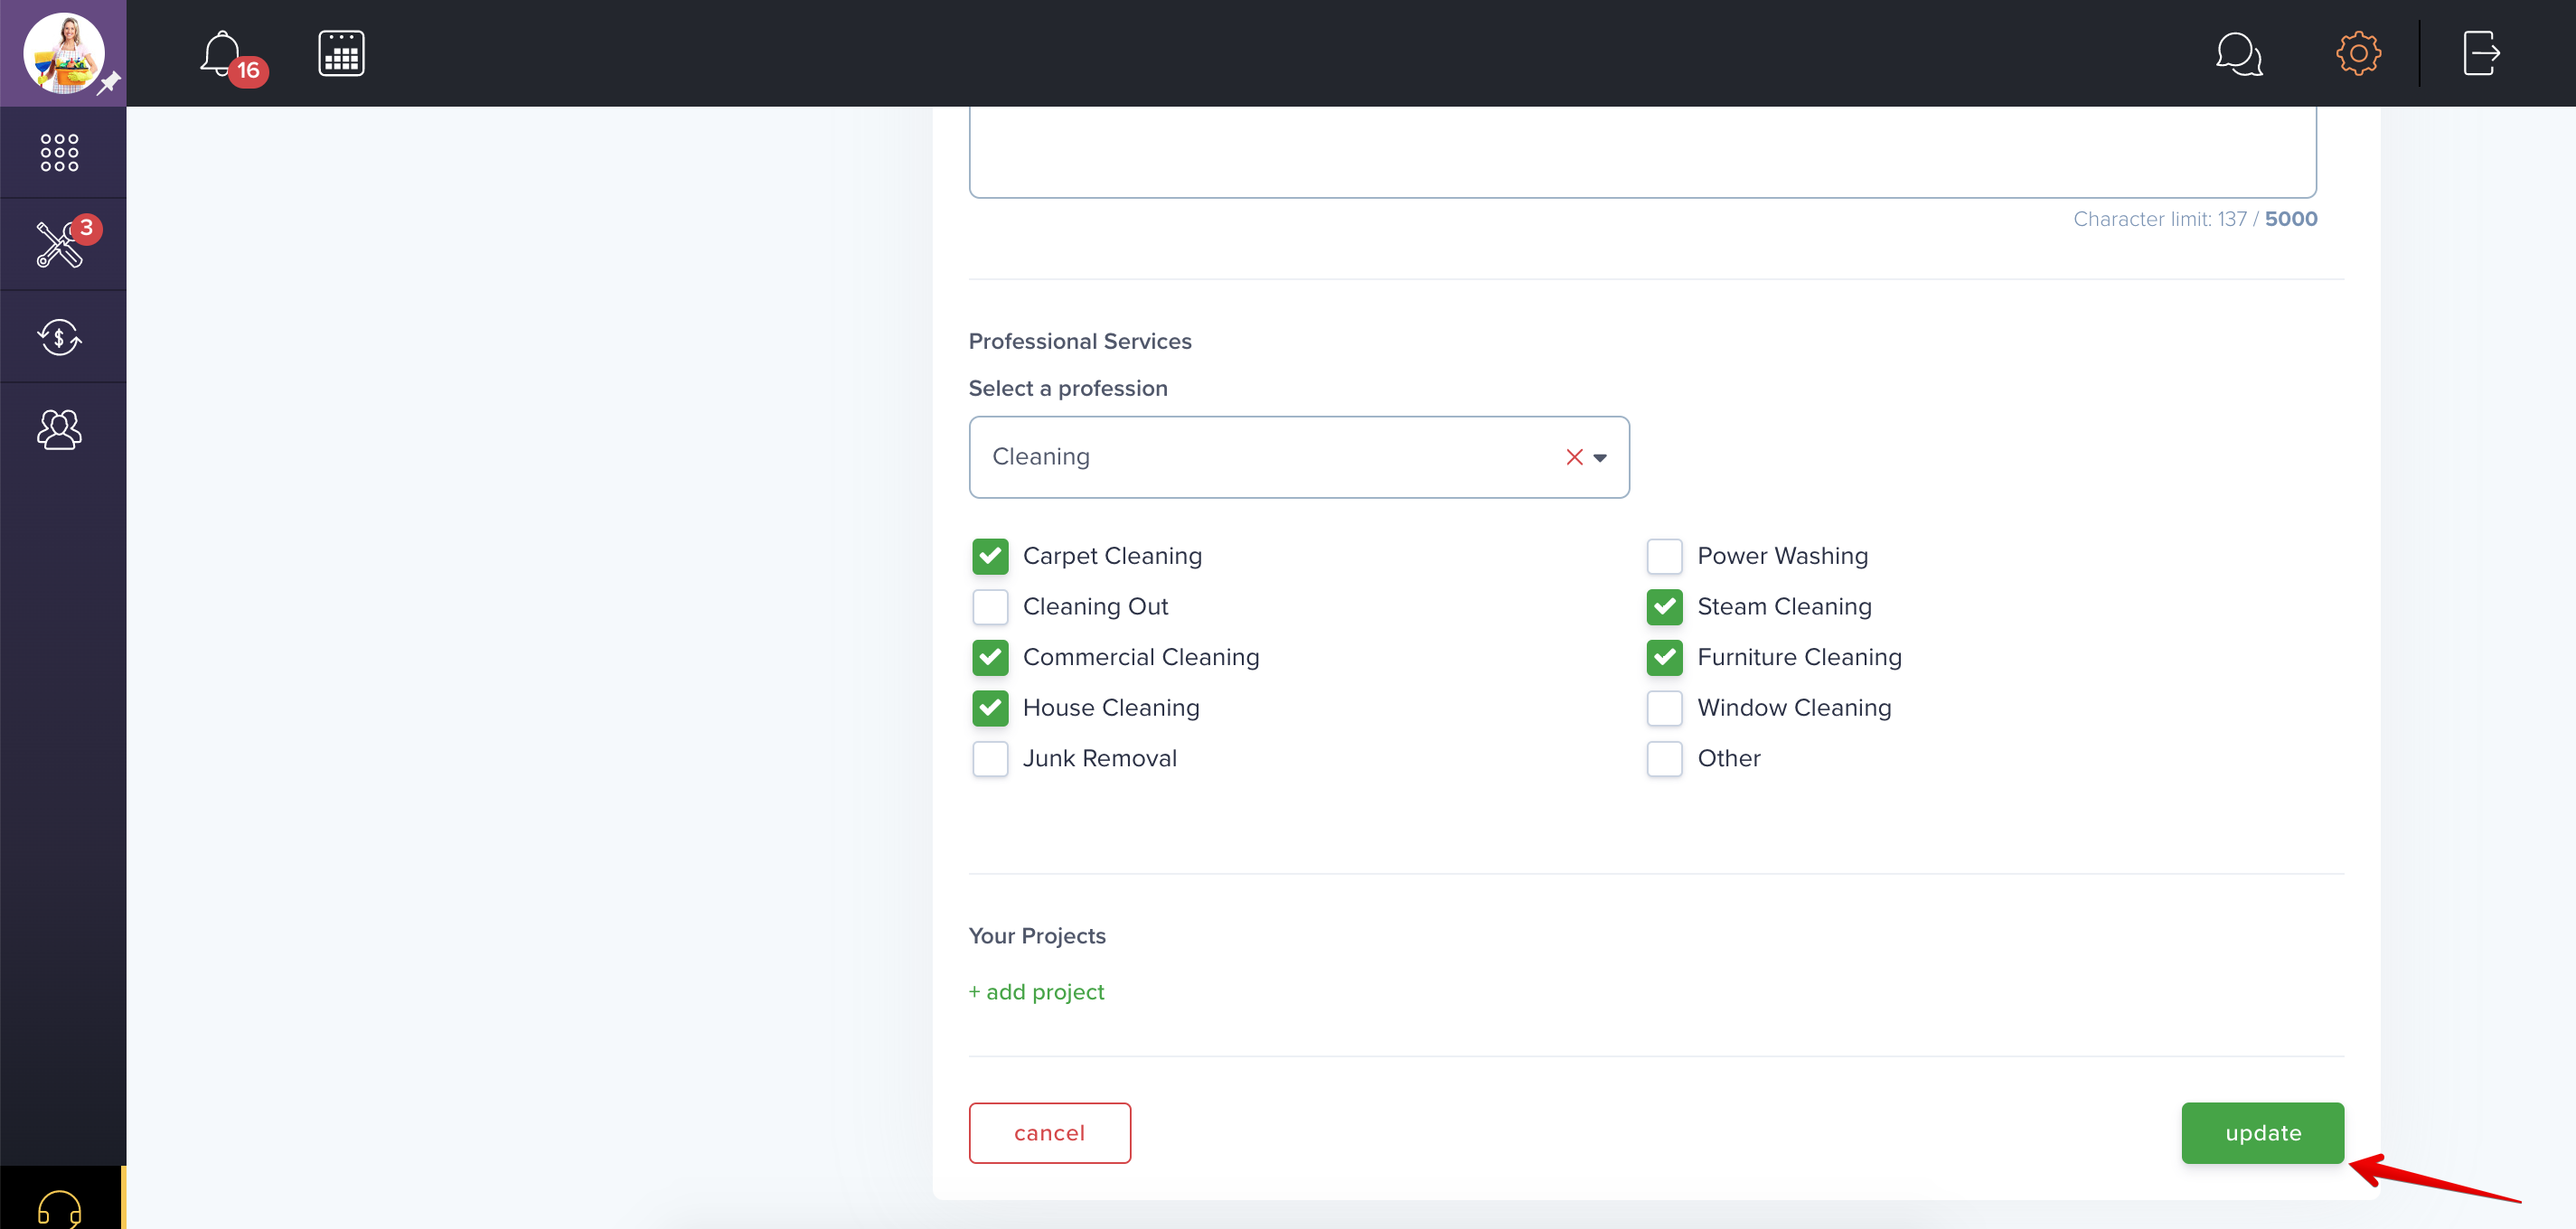Open the orange settings gear
The height and width of the screenshot is (1229, 2576).
tap(2358, 53)
